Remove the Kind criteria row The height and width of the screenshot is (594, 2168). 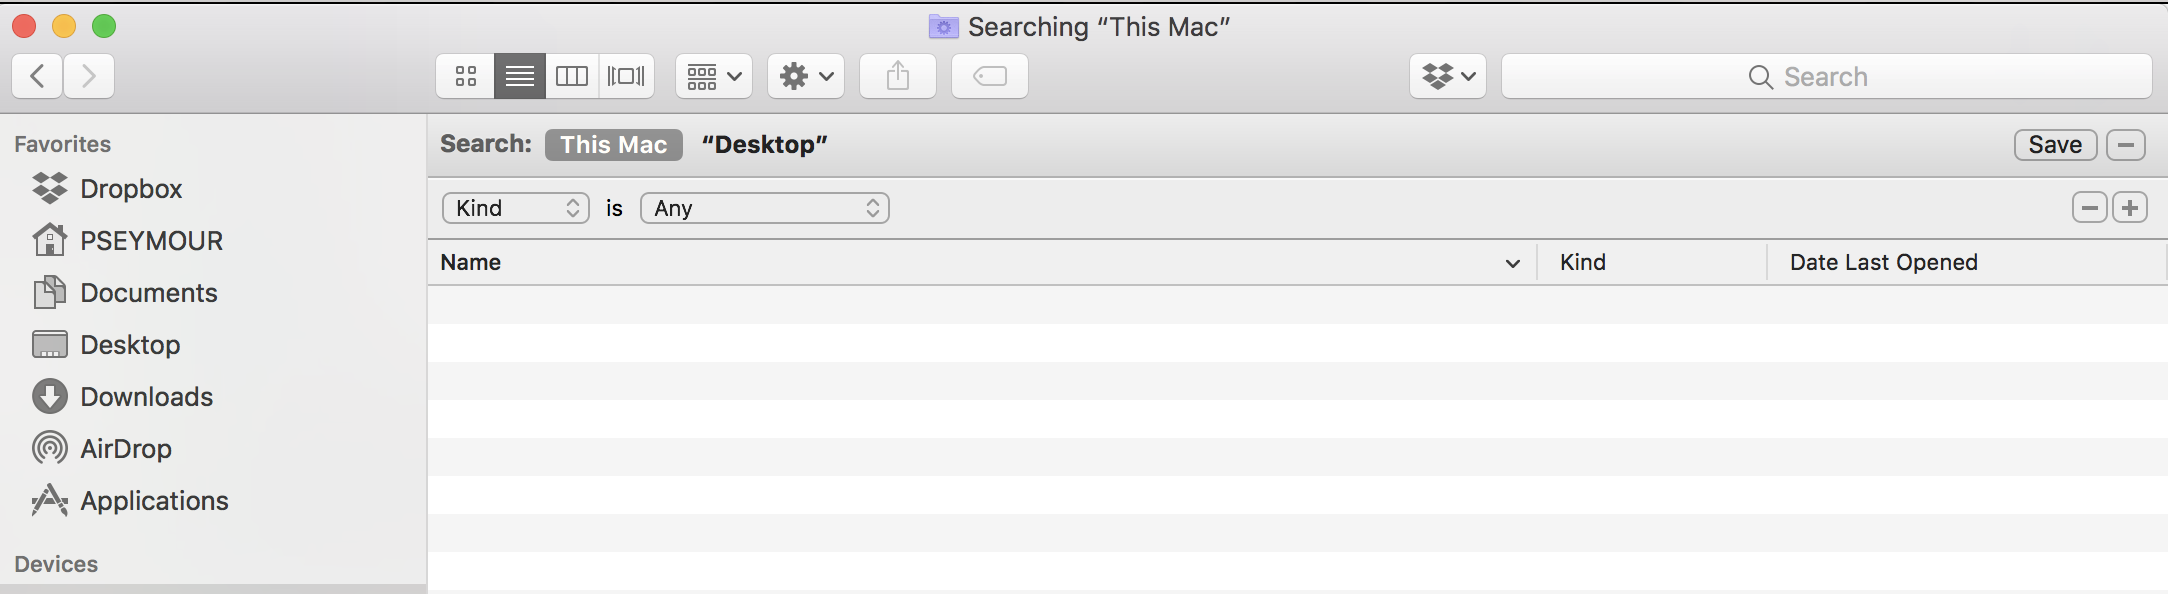pyautogui.click(x=2089, y=208)
